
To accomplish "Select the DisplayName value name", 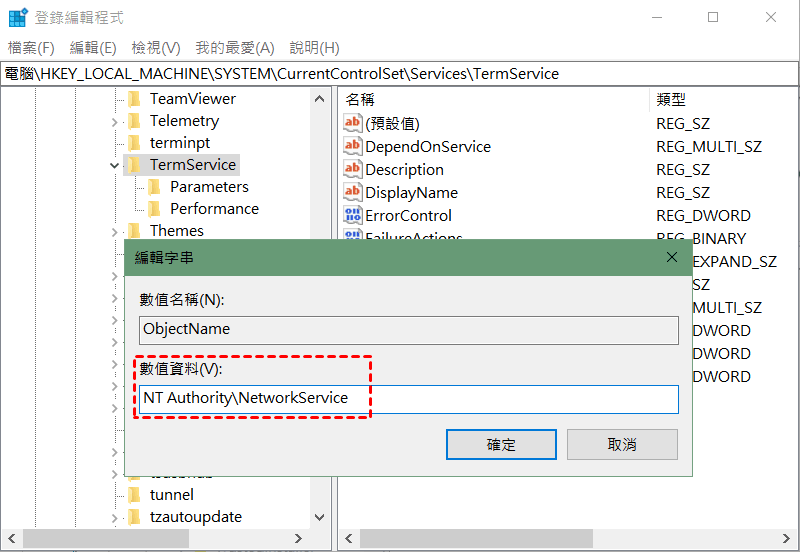I will click(412, 193).
